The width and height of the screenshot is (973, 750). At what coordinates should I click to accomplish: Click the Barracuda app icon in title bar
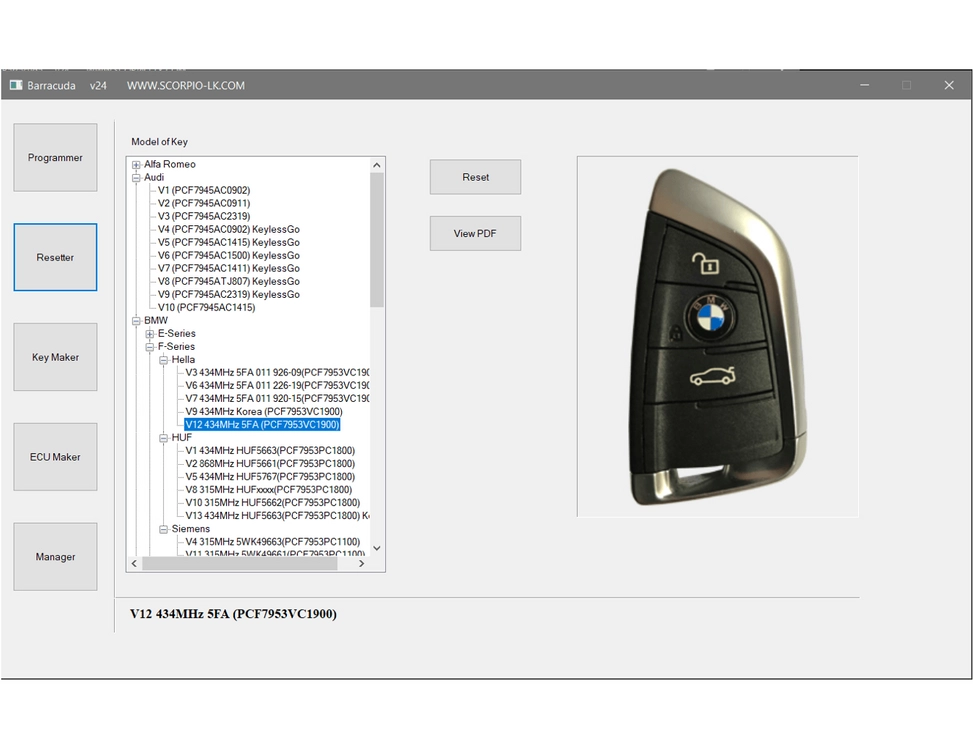(16, 85)
